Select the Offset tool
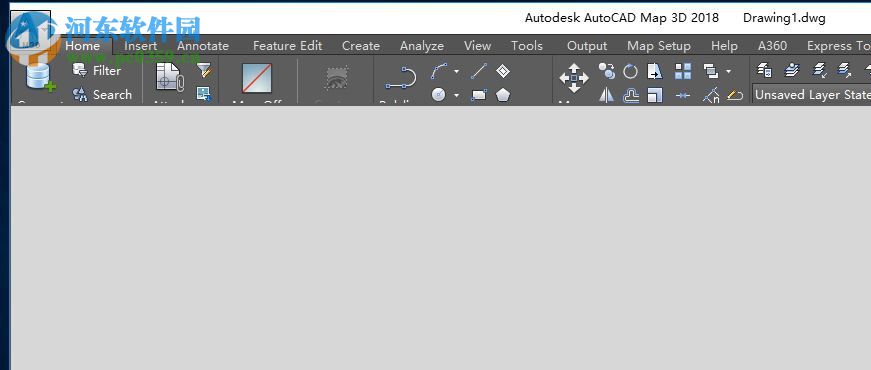 coord(630,96)
